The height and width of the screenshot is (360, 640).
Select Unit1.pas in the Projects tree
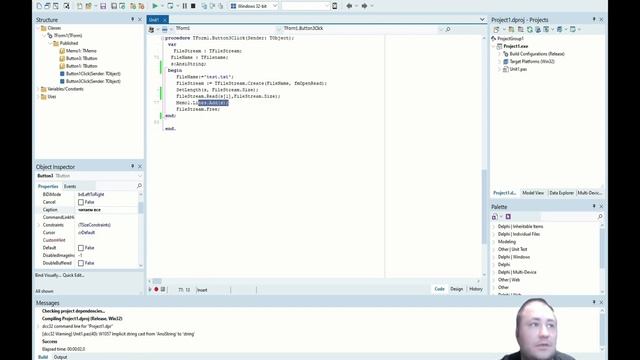(518, 69)
